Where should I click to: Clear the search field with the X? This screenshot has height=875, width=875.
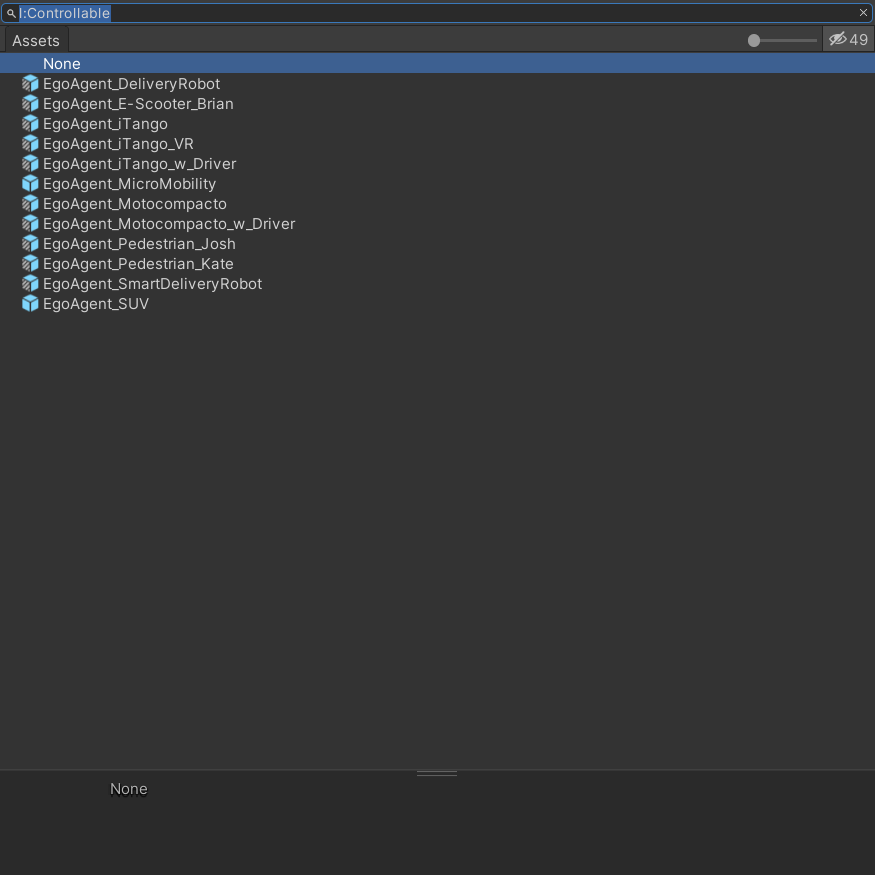[x=863, y=13]
